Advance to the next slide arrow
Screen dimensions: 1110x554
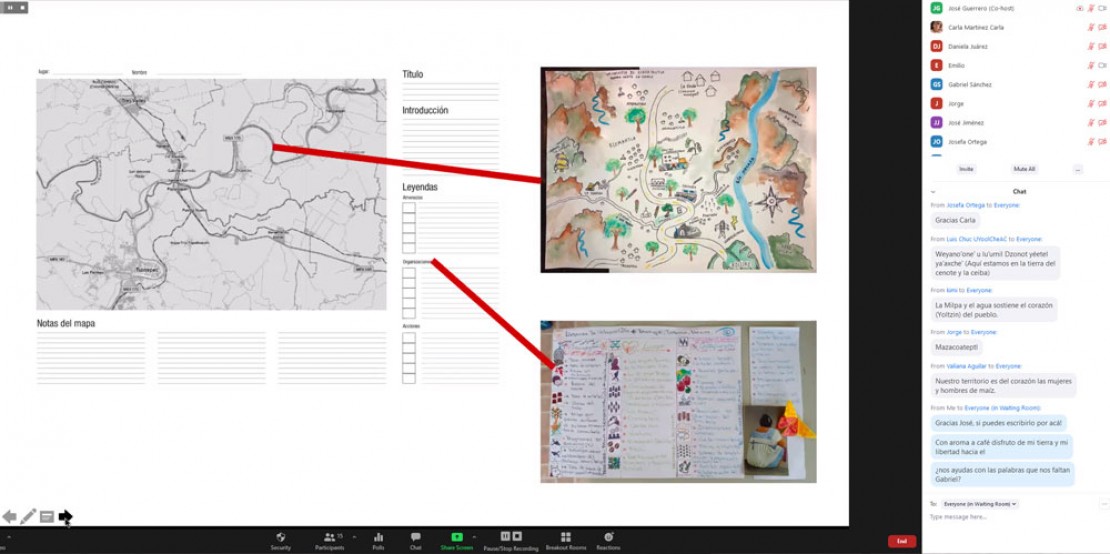pos(65,517)
